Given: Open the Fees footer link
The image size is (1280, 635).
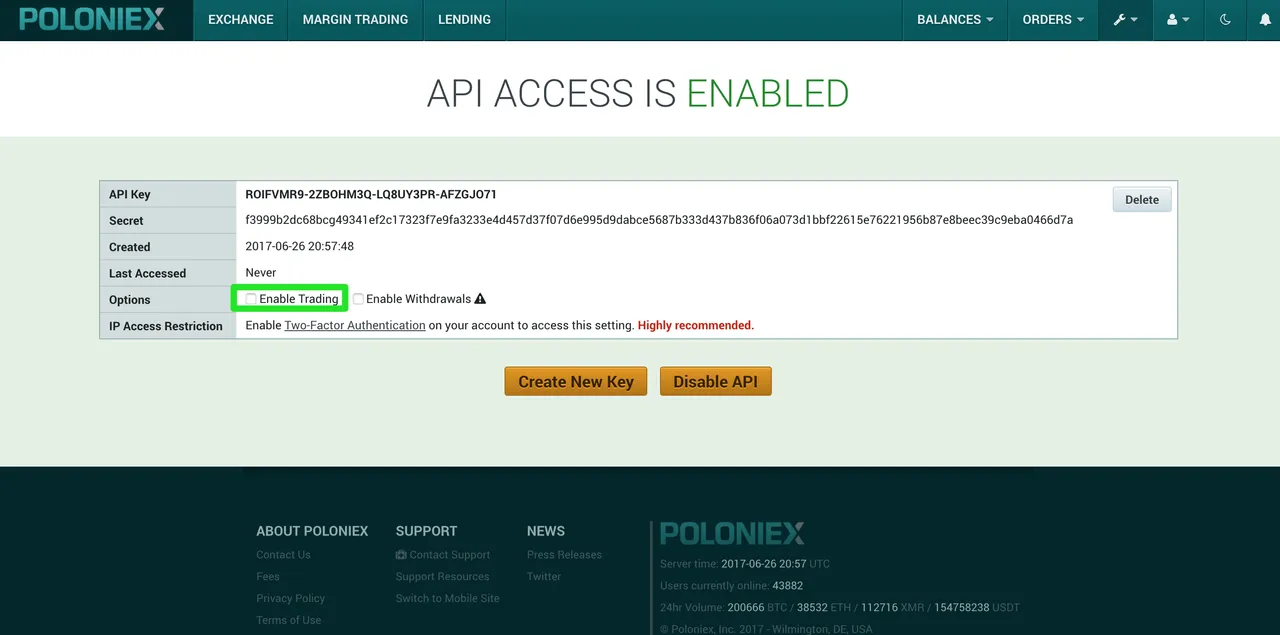Looking at the screenshot, I should [267, 577].
